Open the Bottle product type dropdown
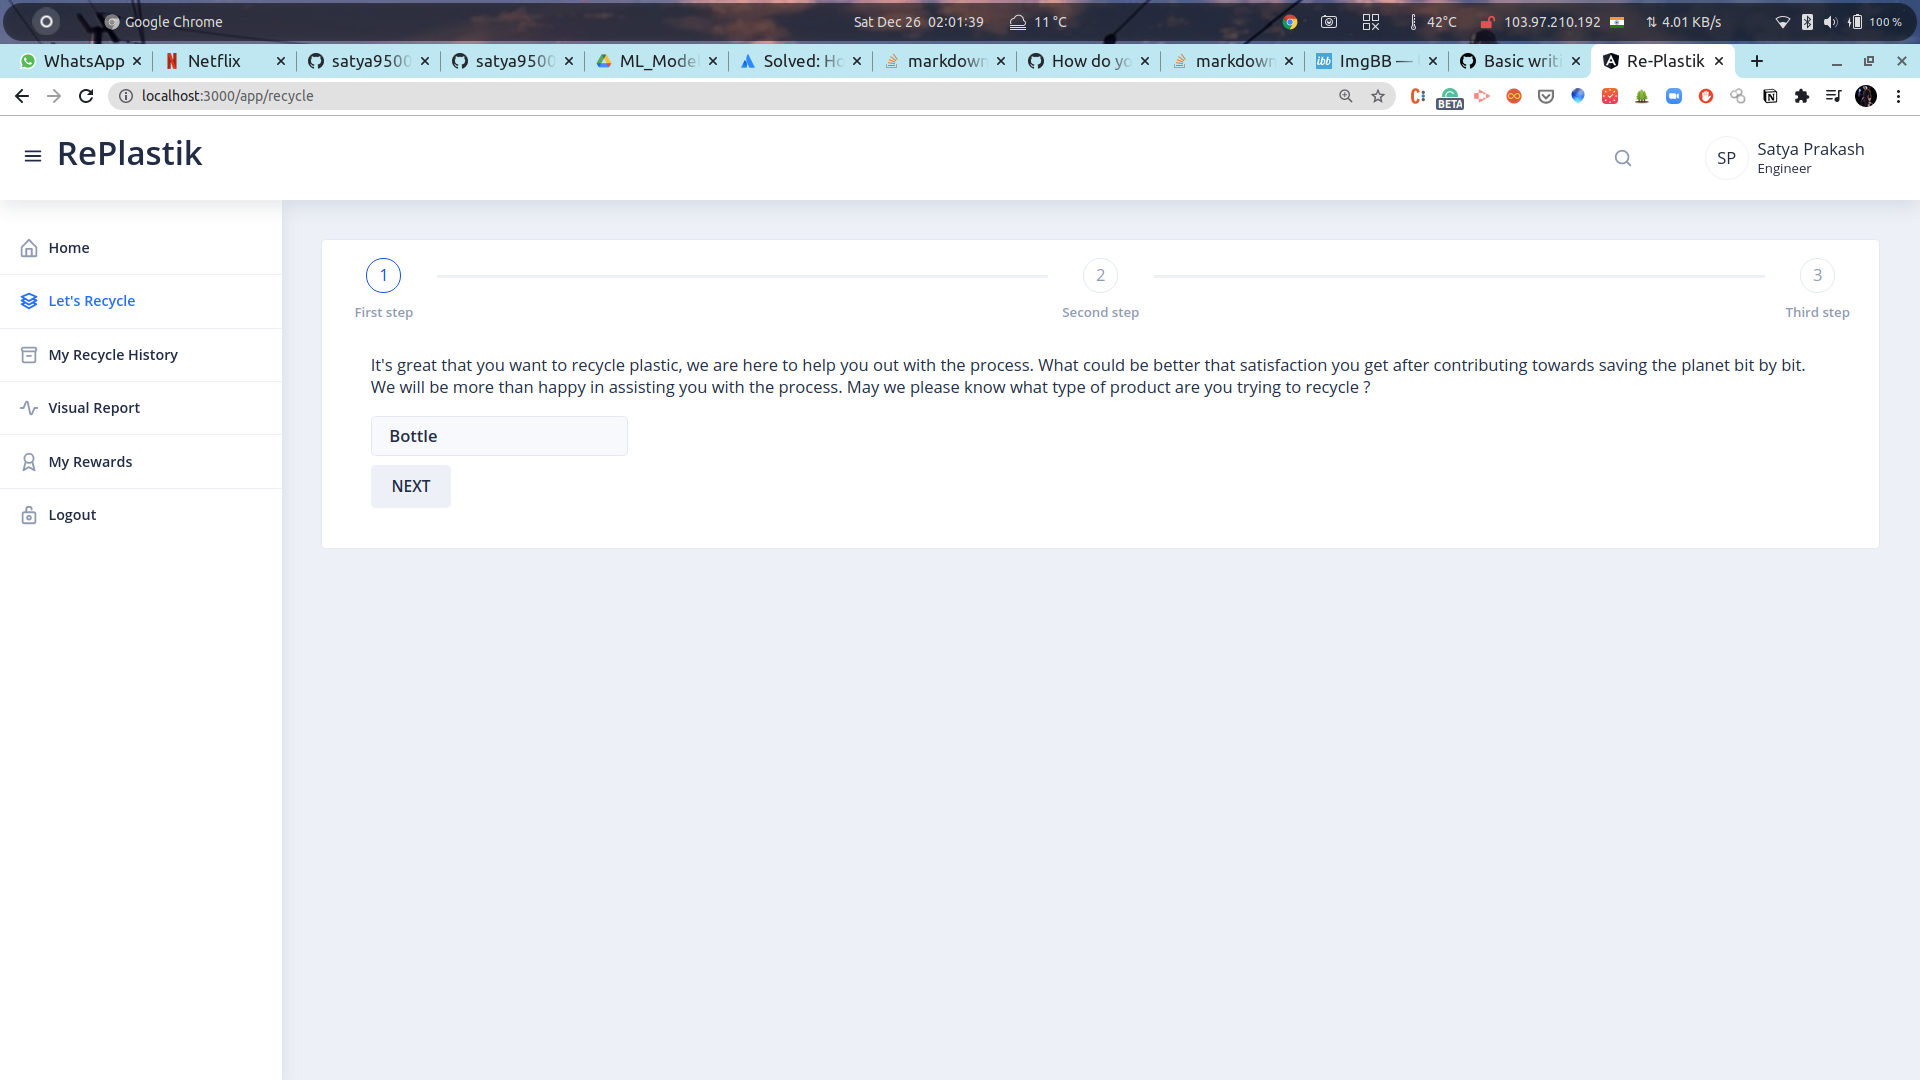This screenshot has width=1920, height=1080. [x=499, y=436]
